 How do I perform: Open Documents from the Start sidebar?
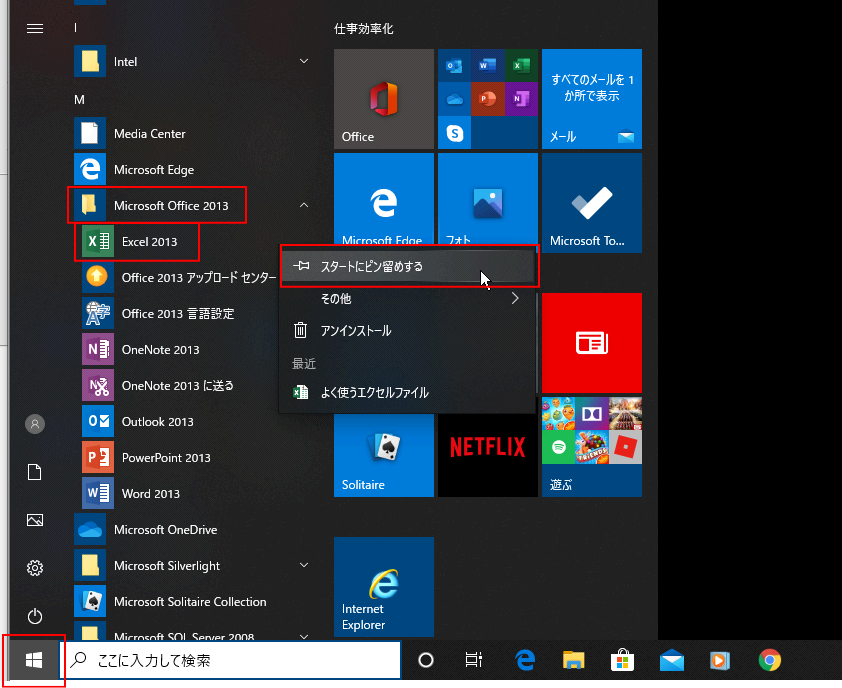pos(35,472)
